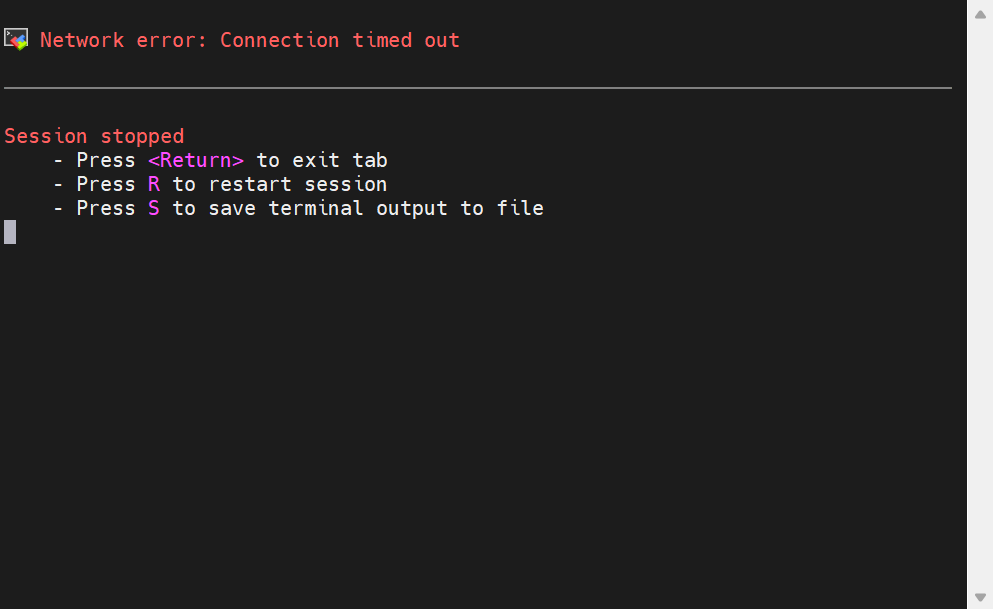Viewport: 993px width, 609px height.
Task: Click the "to restart session" text
Action: click(x=279, y=184)
